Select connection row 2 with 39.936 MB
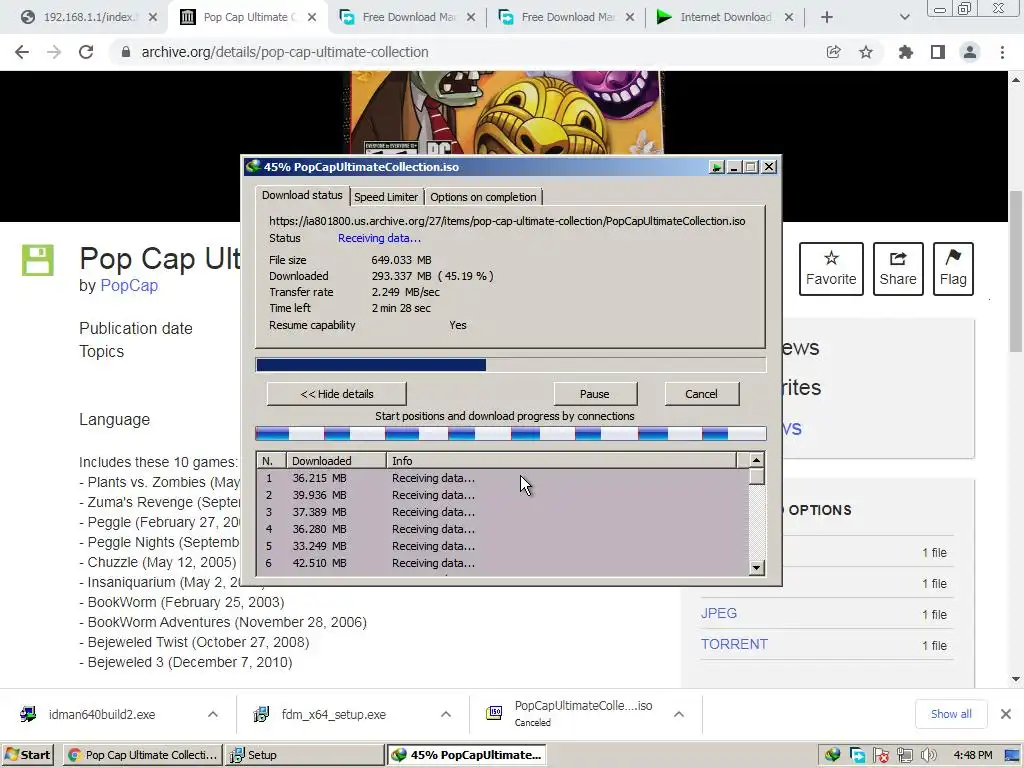1024x768 pixels. [502, 495]
